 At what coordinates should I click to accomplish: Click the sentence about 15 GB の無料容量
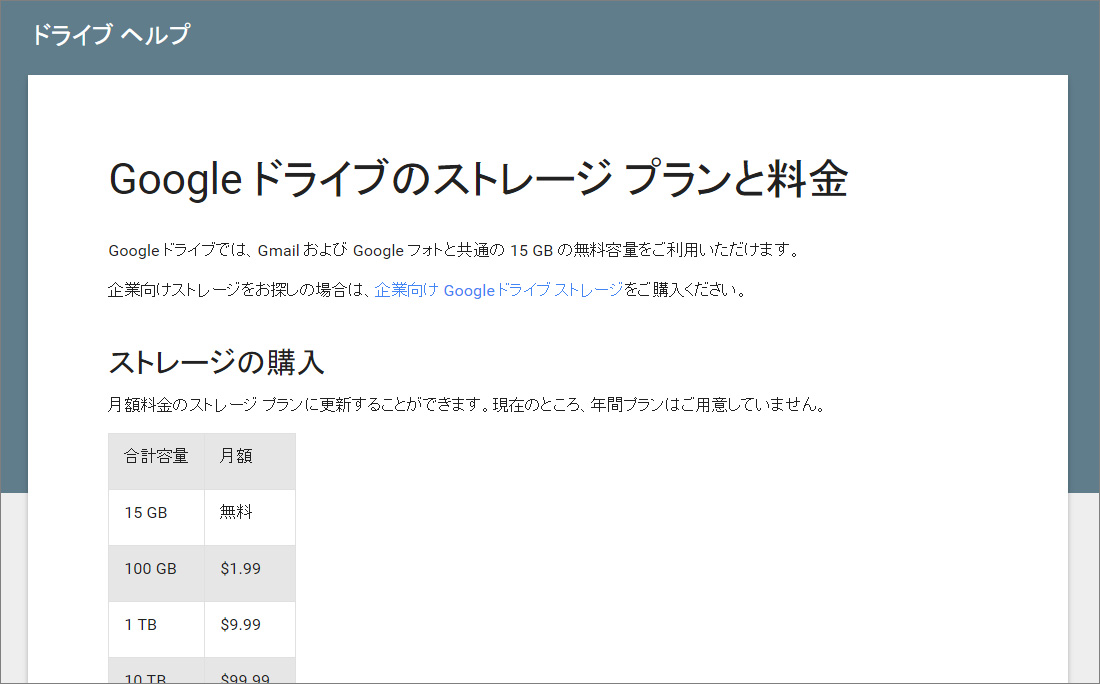pos(454,250)
